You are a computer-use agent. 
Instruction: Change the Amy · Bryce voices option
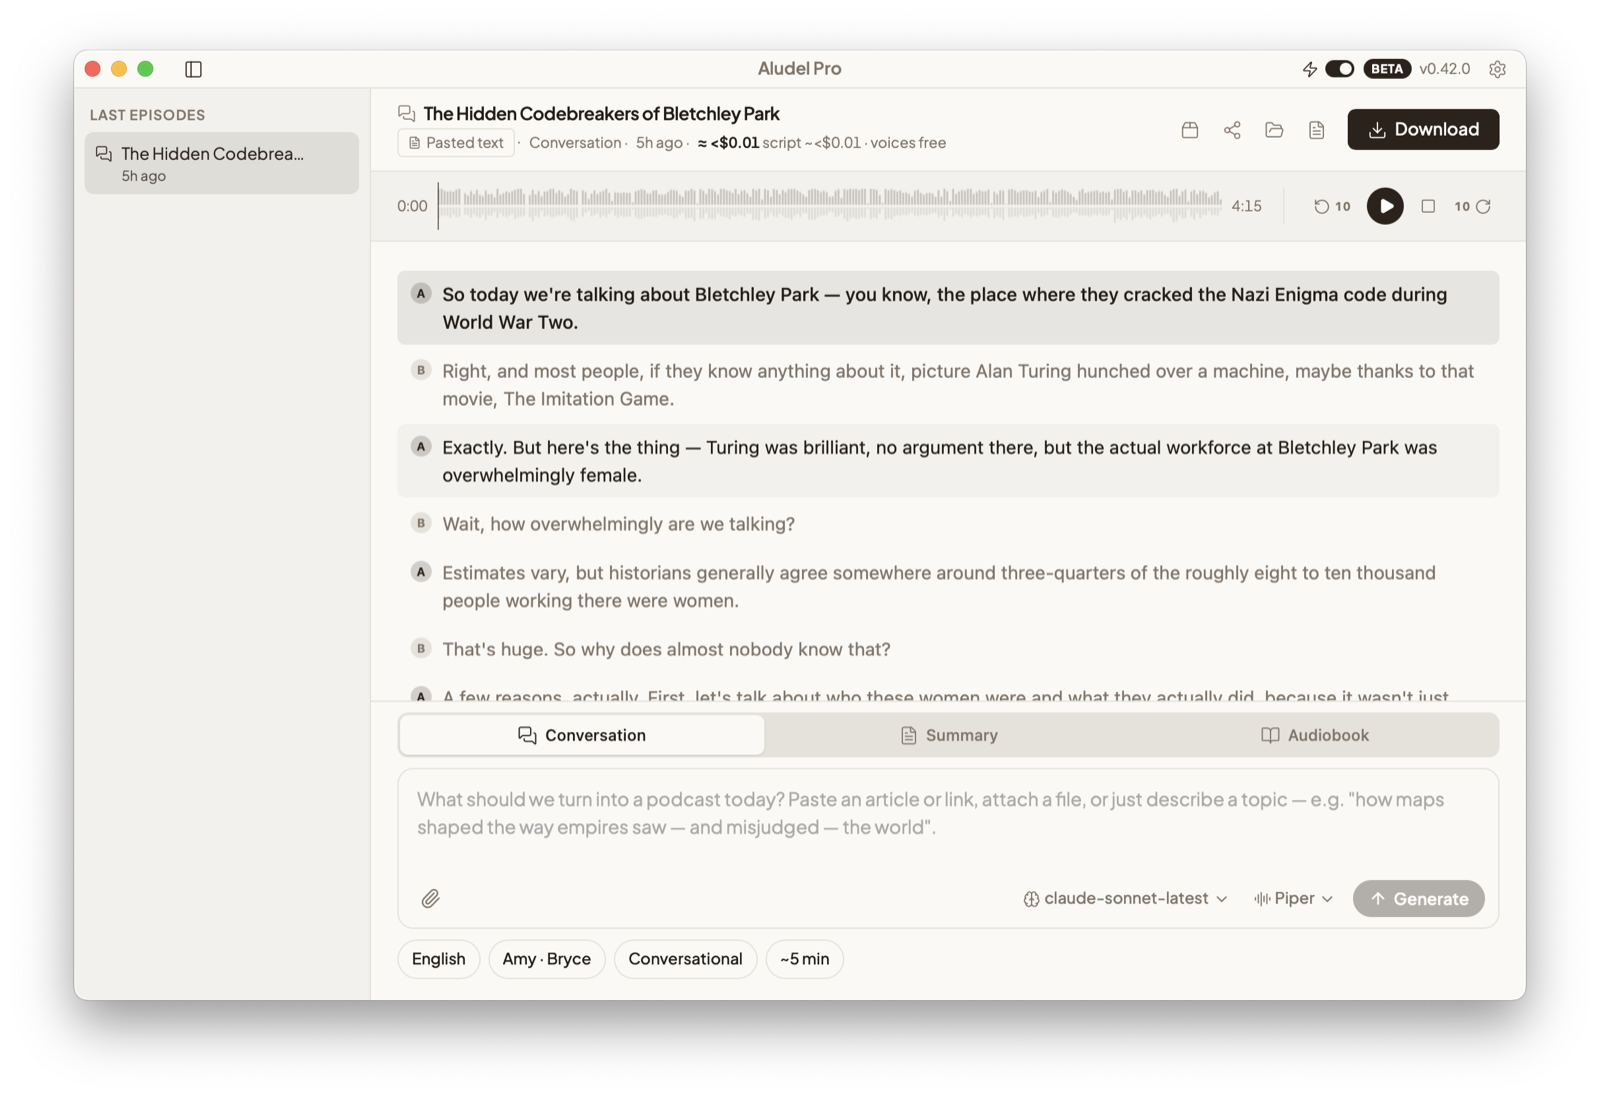click(x=547, y=959)
